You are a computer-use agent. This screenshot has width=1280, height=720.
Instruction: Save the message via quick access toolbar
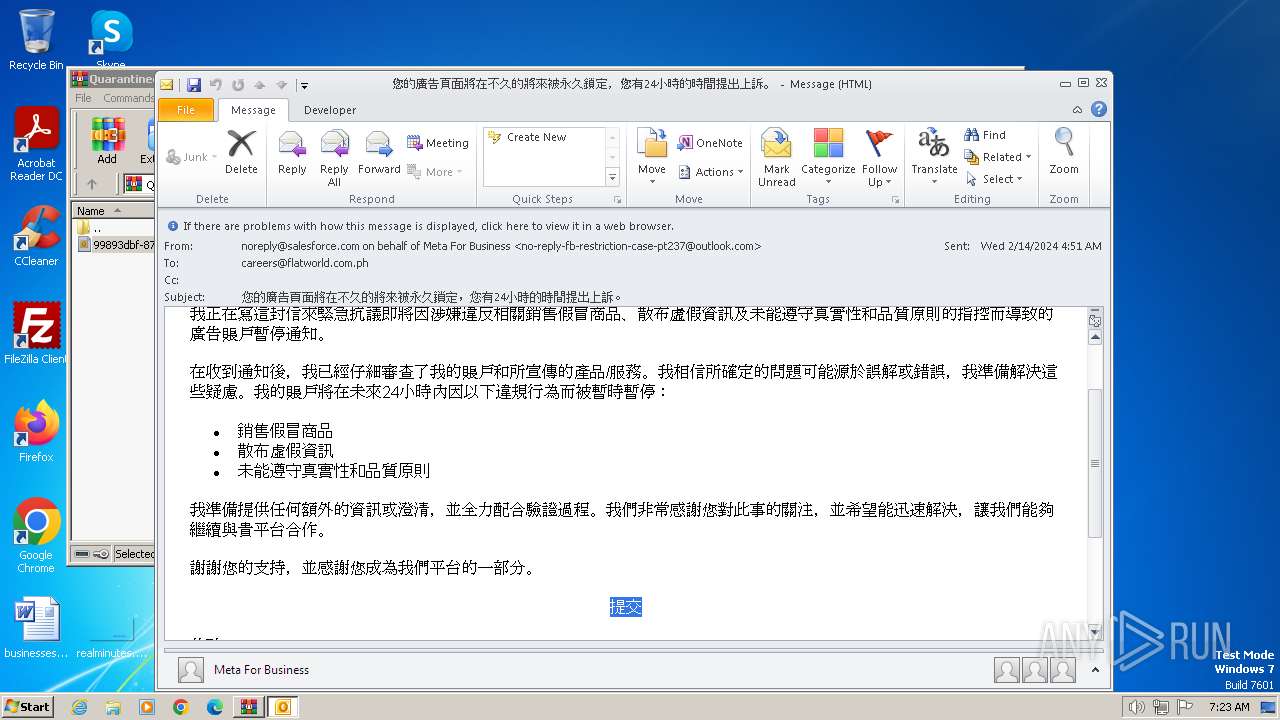pos(194,85)
